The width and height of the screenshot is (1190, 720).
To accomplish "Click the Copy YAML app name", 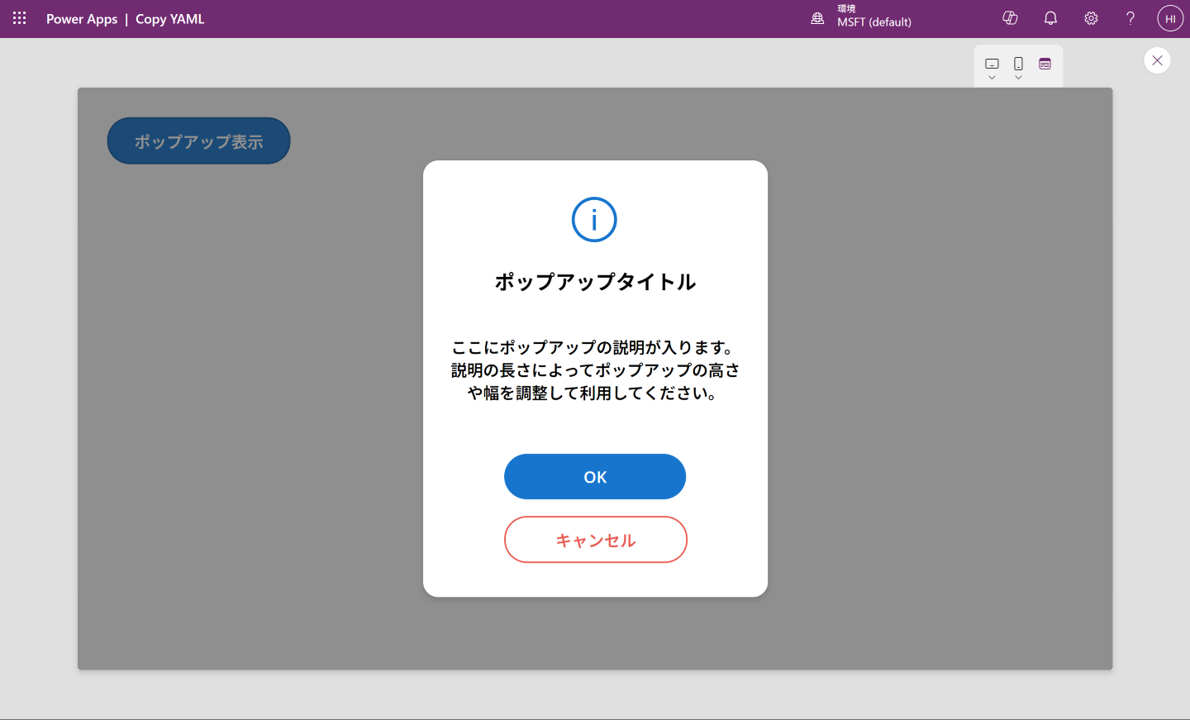I will [x=170, y=19].
